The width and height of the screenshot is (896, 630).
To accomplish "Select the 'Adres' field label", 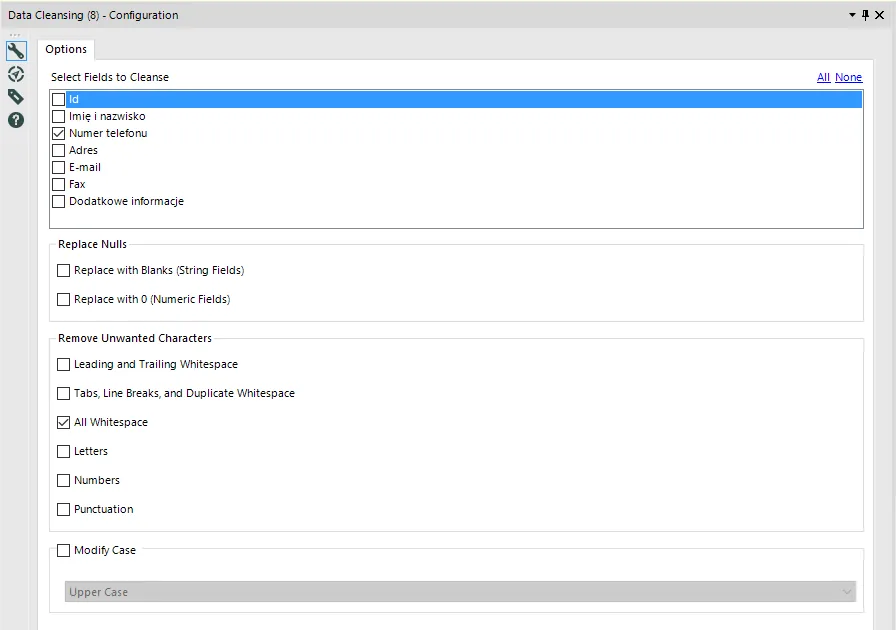I will point(83,150).
